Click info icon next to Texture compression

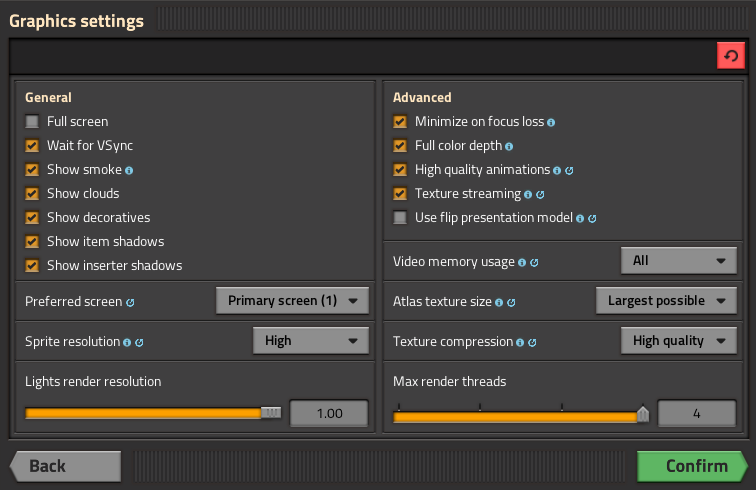518,342
